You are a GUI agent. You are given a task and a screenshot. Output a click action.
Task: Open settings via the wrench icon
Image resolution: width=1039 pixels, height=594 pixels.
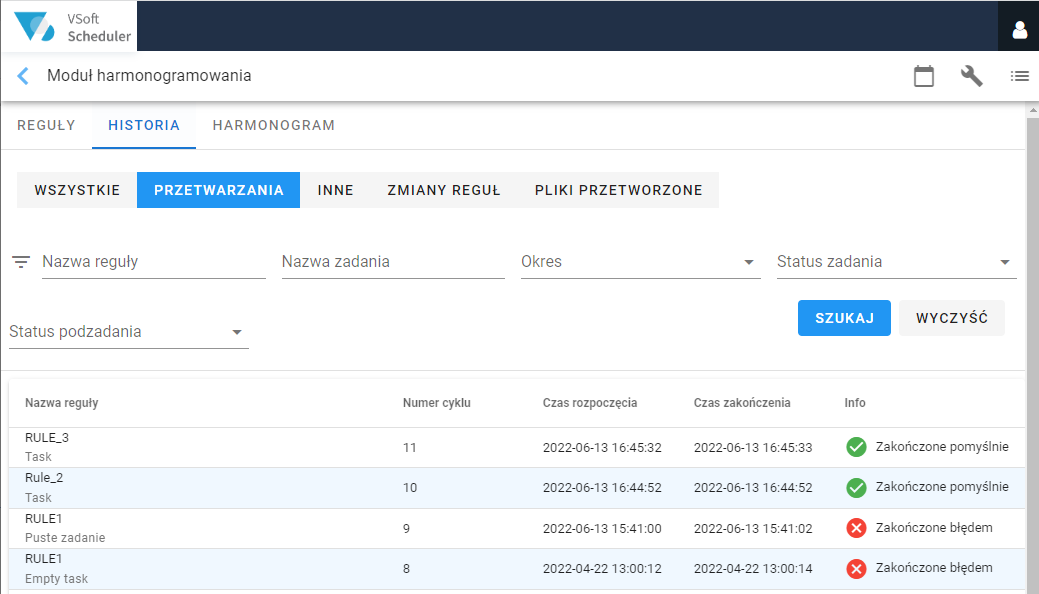pyautogui.click(x=971, y=76)
